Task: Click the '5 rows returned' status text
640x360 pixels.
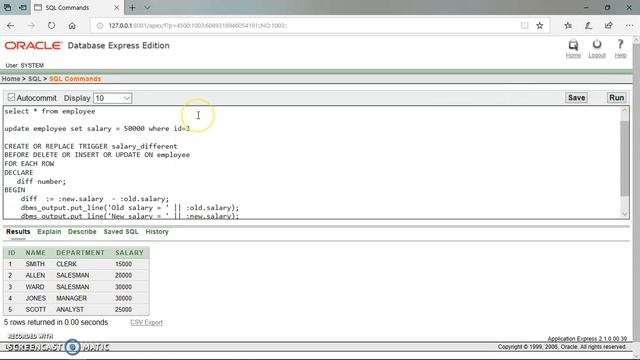Action: click(56, 322)
